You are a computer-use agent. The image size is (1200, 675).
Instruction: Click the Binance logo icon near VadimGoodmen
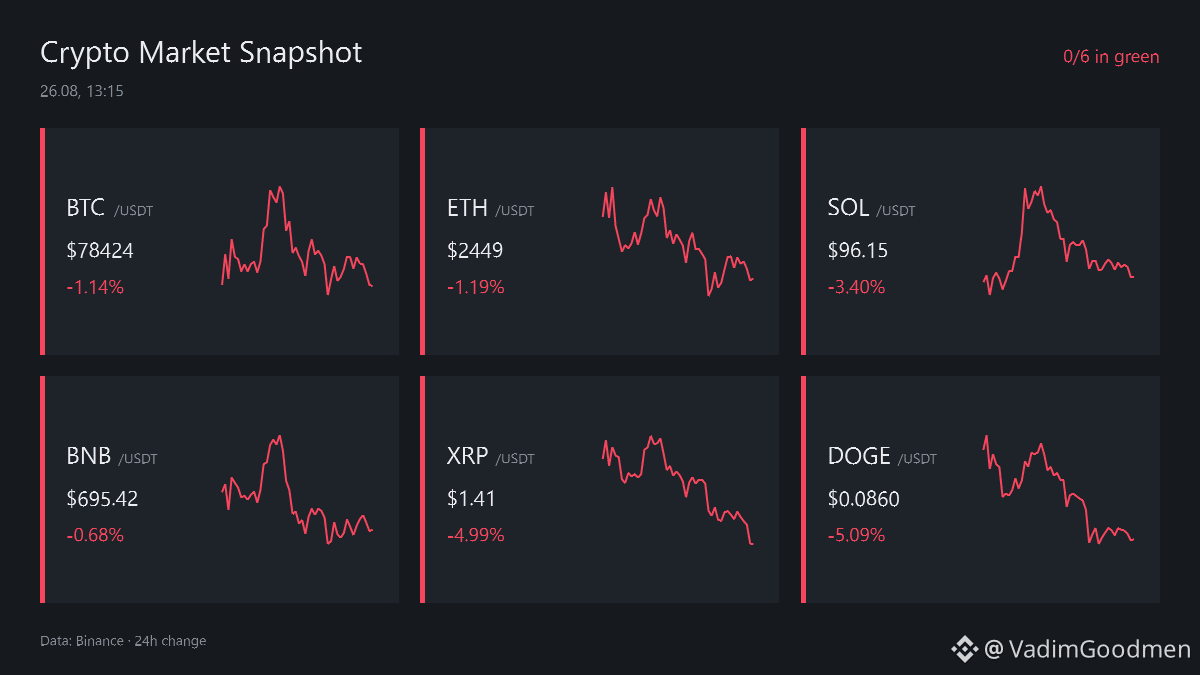[x=964, y=650]
